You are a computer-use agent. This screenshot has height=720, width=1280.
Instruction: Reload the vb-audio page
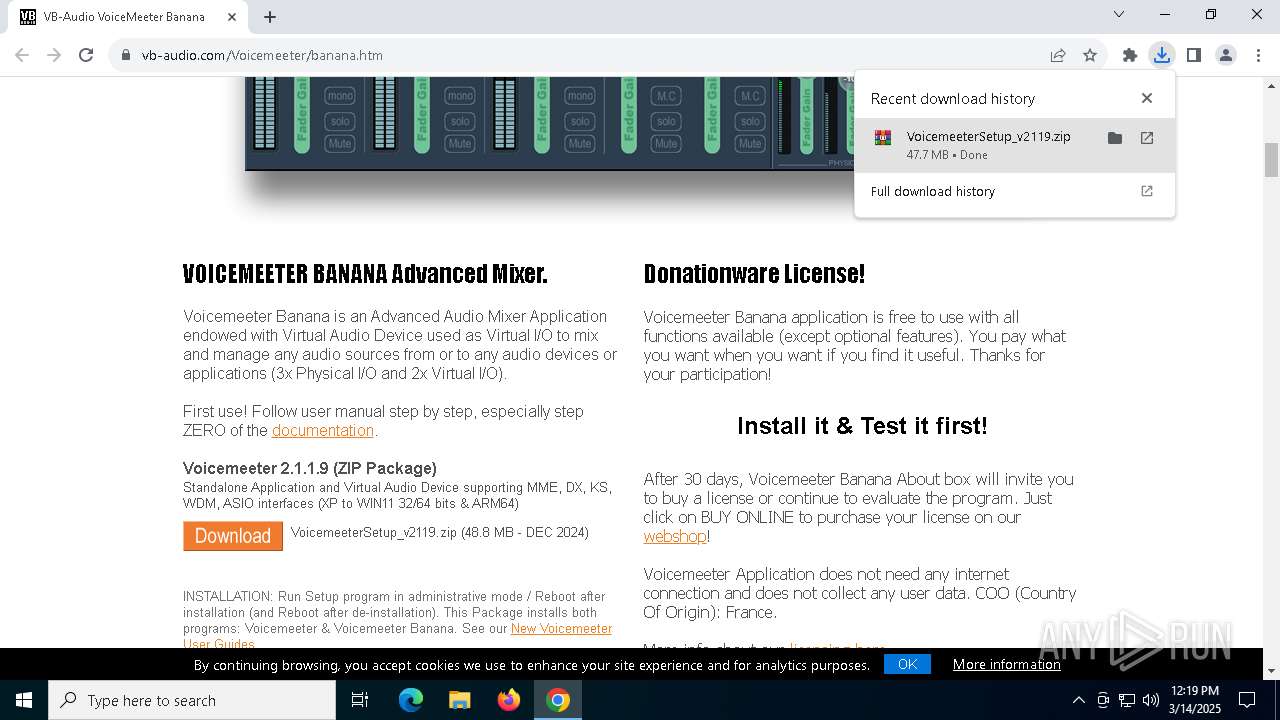86,55
